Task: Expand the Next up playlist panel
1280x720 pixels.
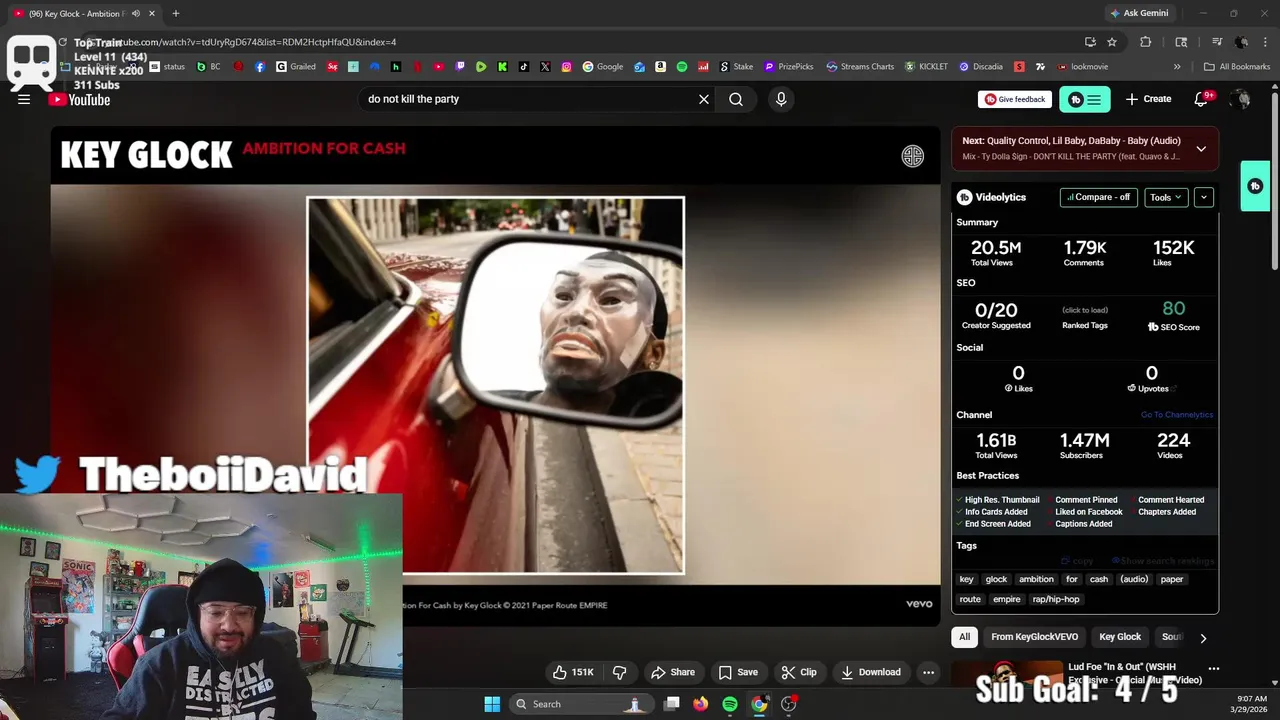Action: tap(1201, 149)
